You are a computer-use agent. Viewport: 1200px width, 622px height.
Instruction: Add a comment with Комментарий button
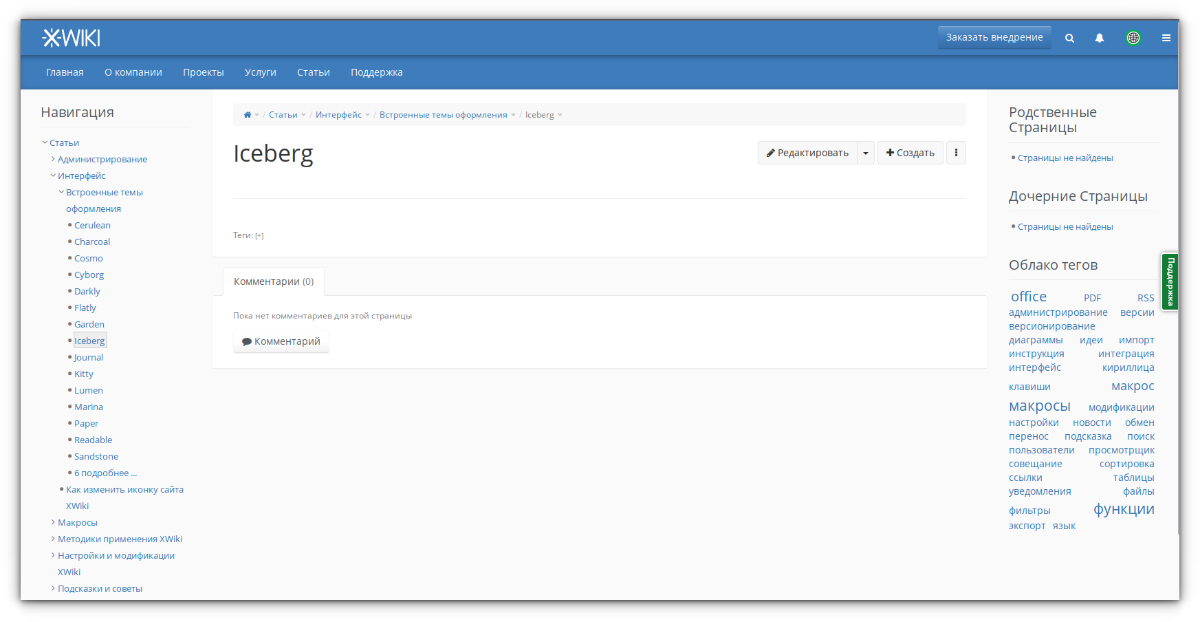(x=281, y=341)
